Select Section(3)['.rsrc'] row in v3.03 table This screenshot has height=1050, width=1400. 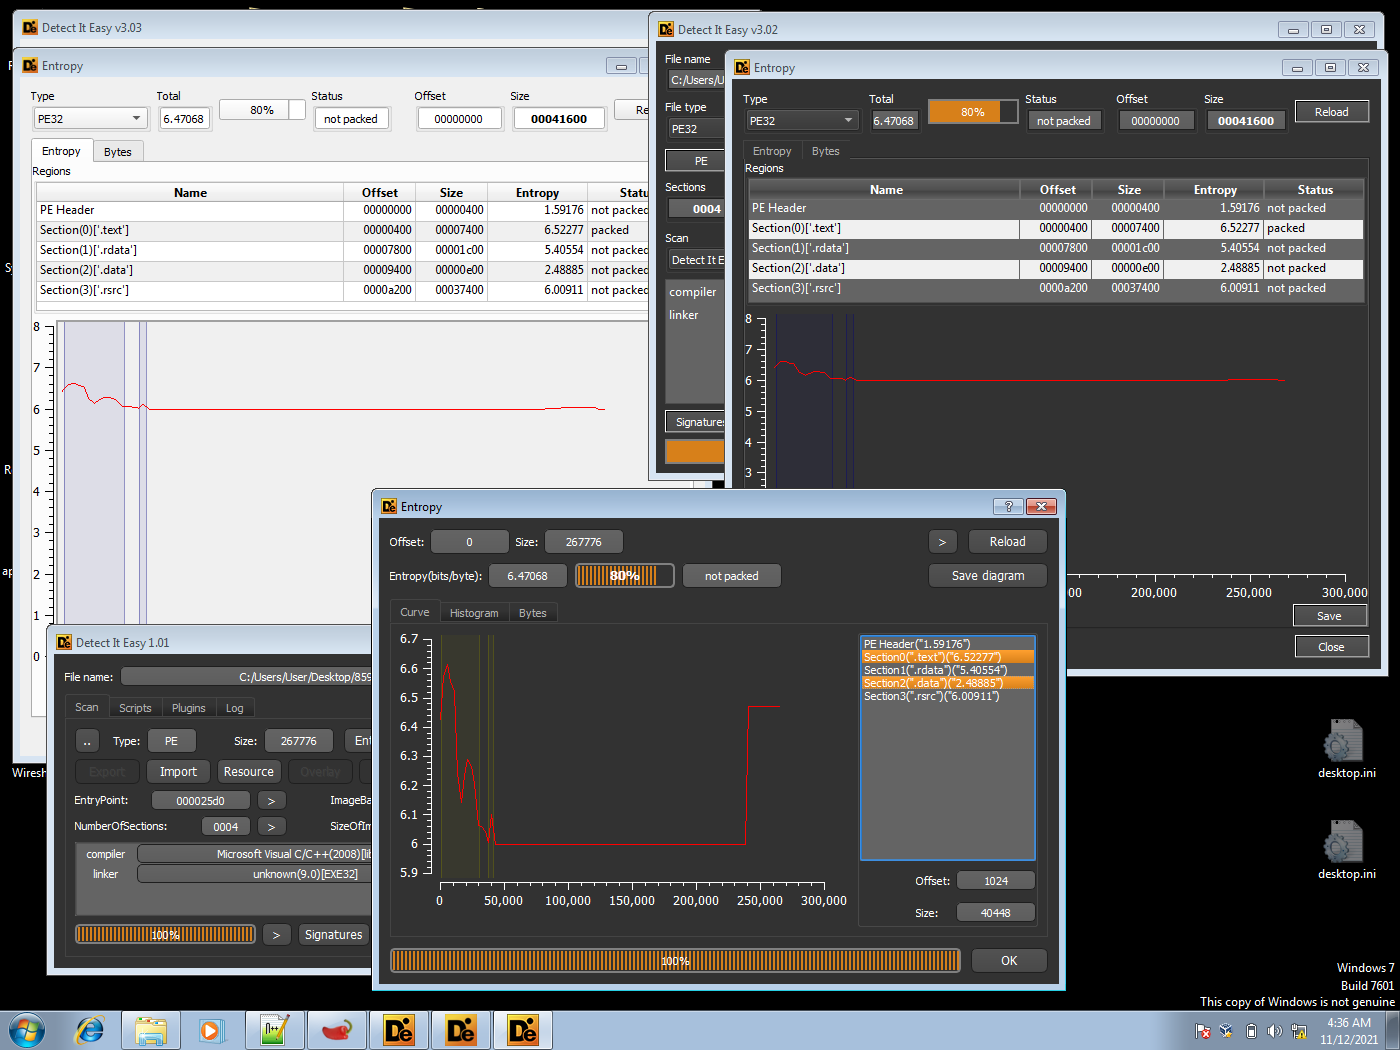342,290
